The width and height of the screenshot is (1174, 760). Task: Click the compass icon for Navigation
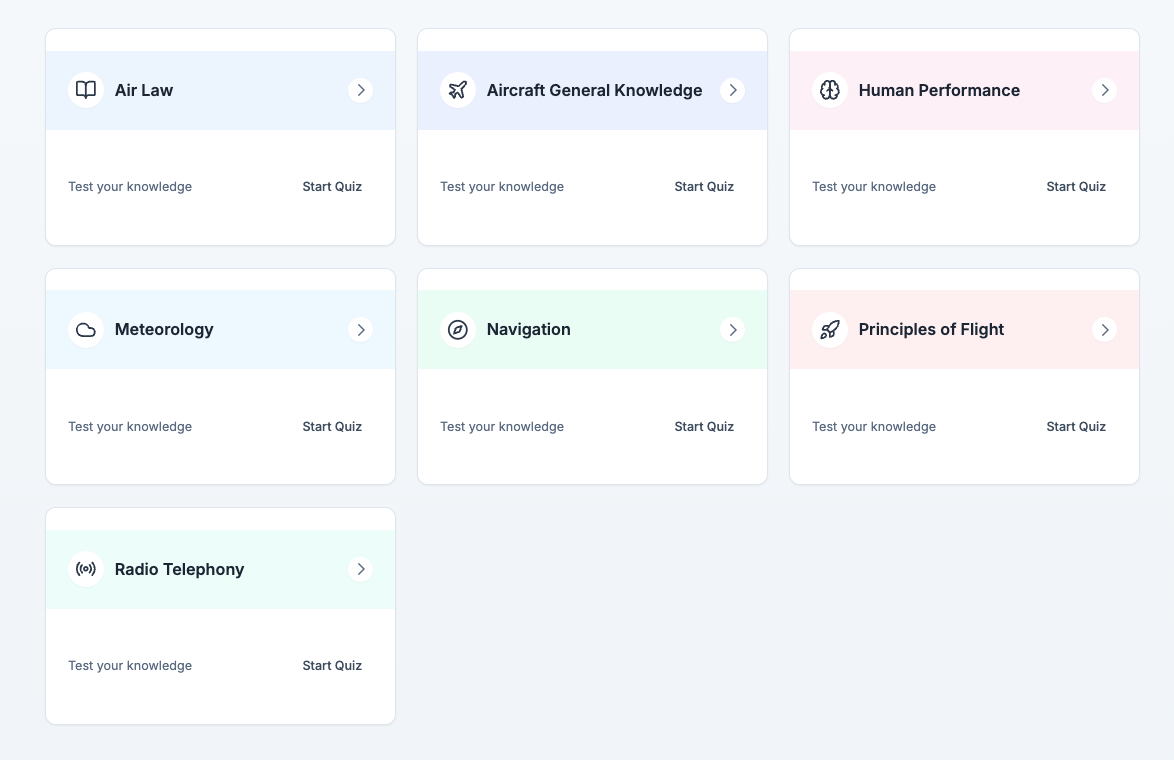point(458,330)
